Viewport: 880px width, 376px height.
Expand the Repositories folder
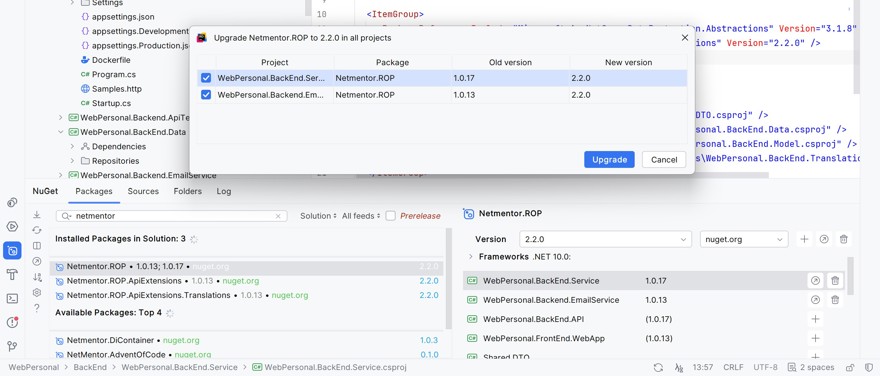click(x=72, y=161)
